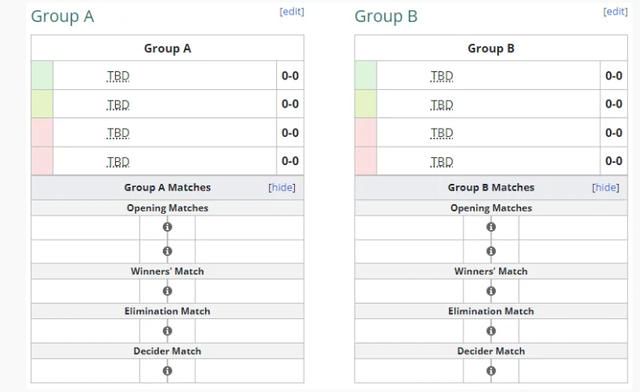Click info icon under Group A Elimination Match

tap(167, 331)
